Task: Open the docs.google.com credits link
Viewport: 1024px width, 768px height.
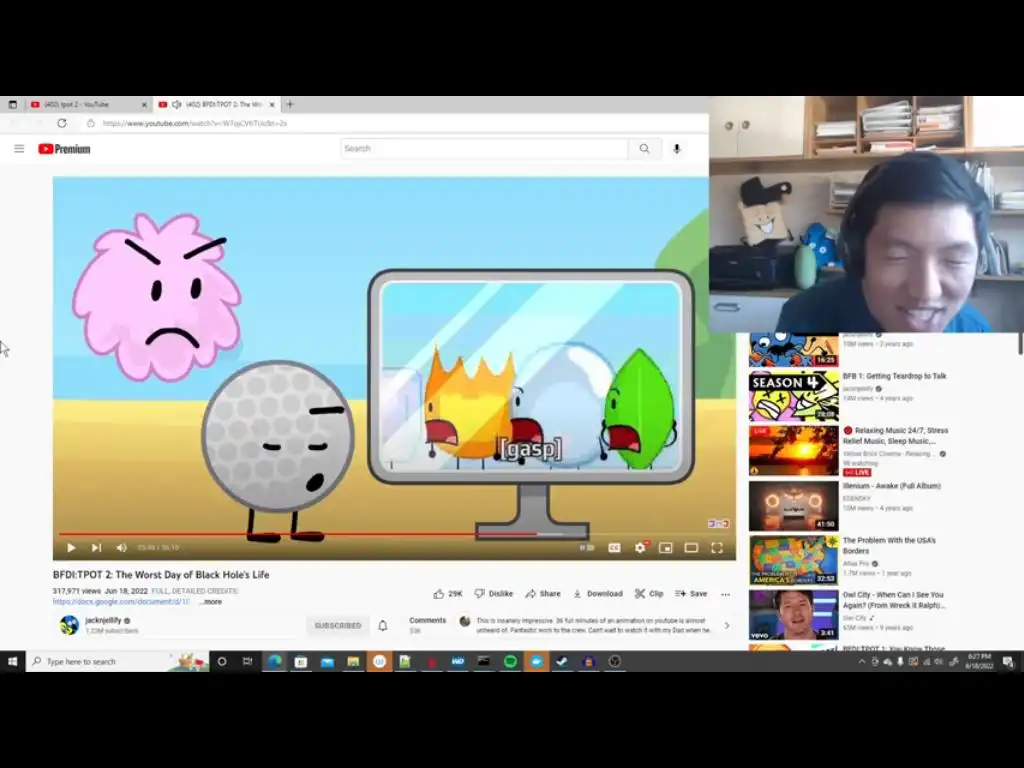Action: point(121,602)
